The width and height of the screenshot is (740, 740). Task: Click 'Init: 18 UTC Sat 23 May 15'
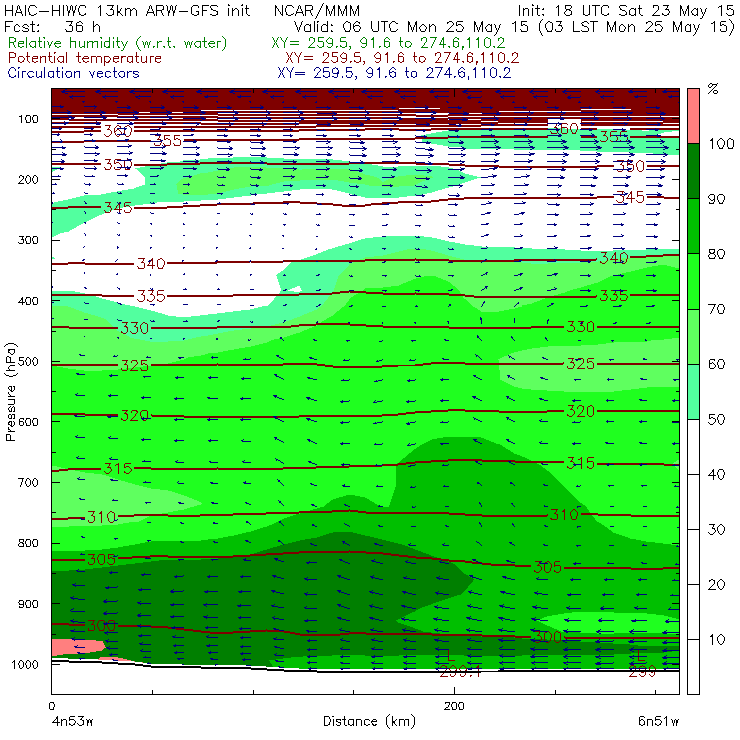tap(626, 10)
